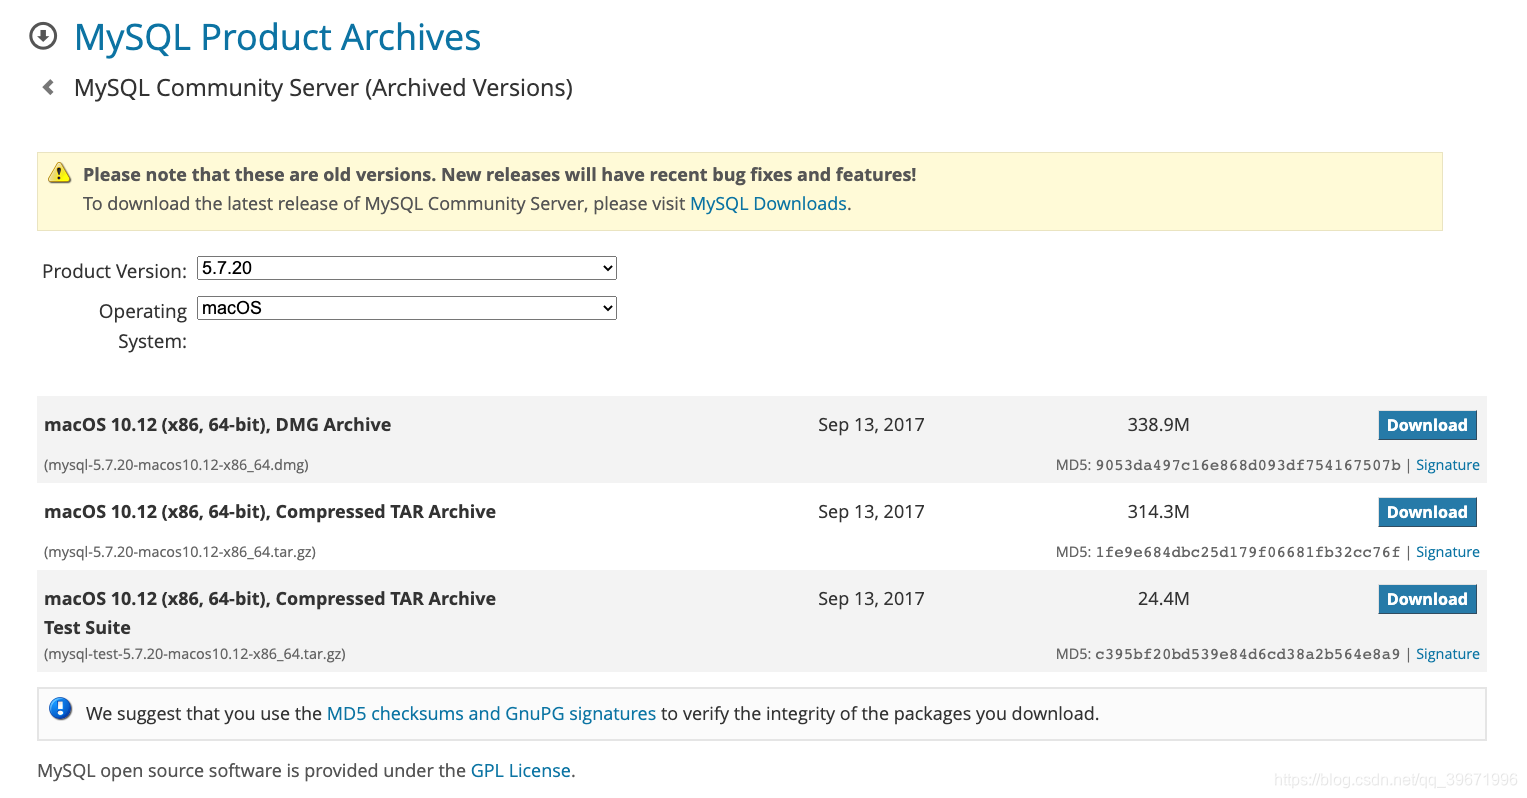
Task: Click filename (mysql-5.7.20-macos10.12-x86_64.tar.gz)
Action: click(180, 552)
